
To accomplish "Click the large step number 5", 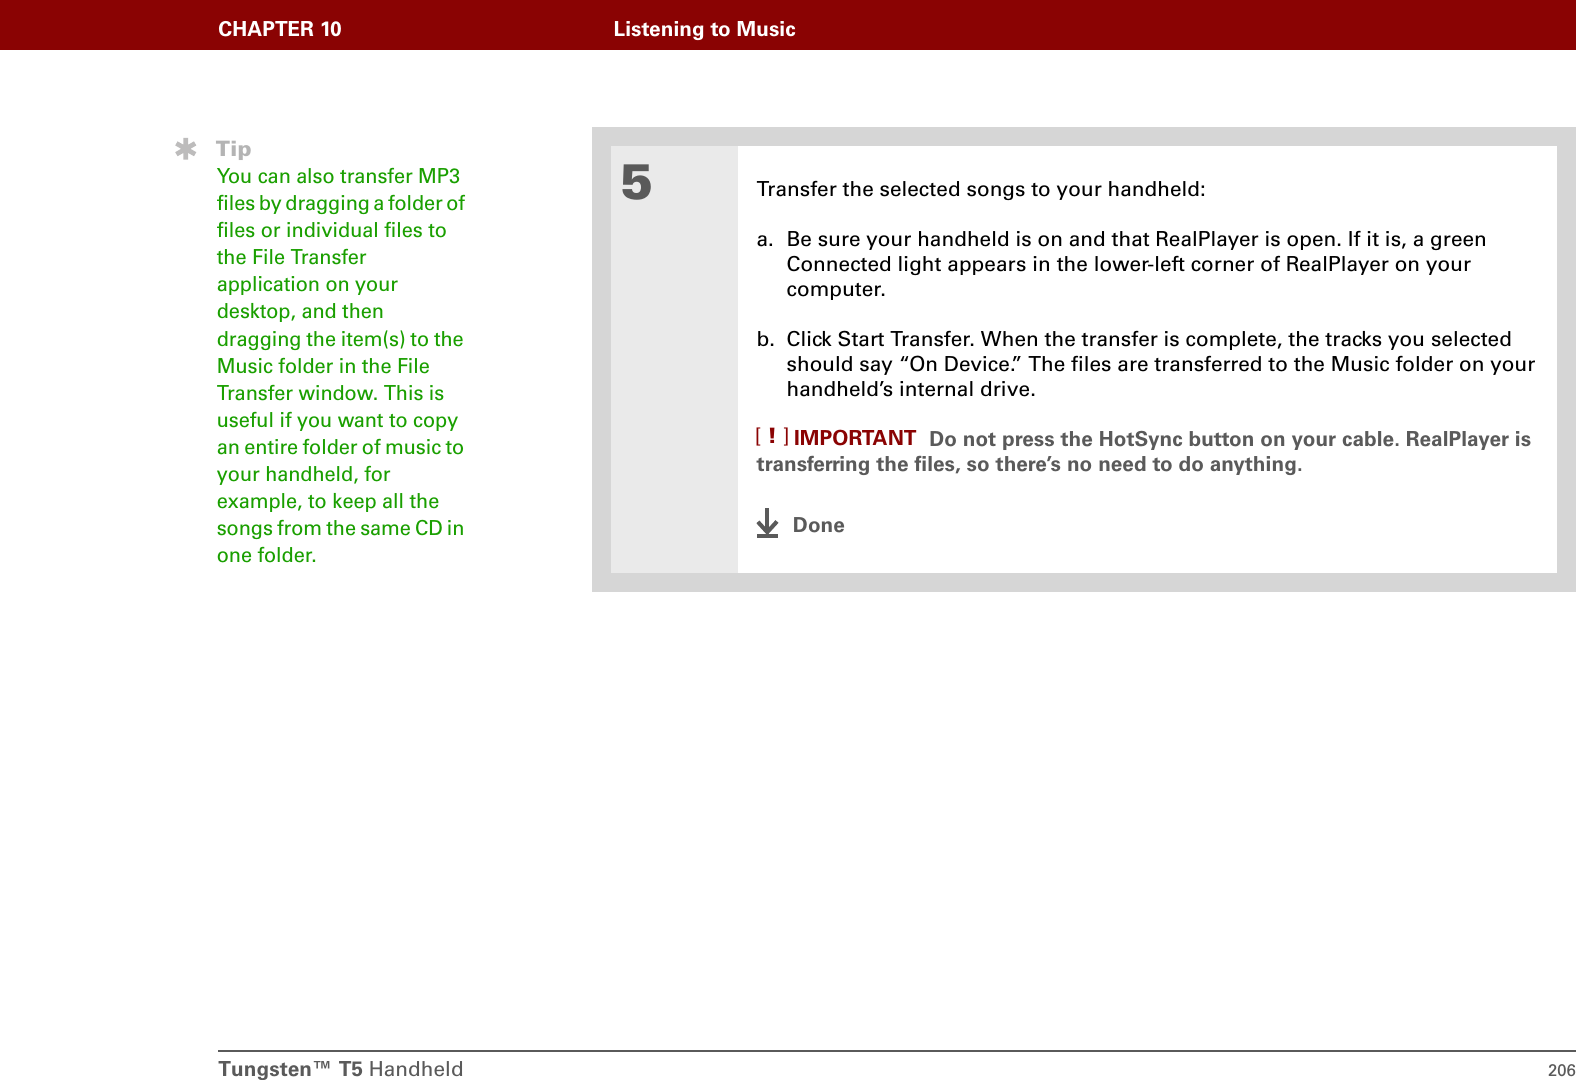I will pos(637,183).
